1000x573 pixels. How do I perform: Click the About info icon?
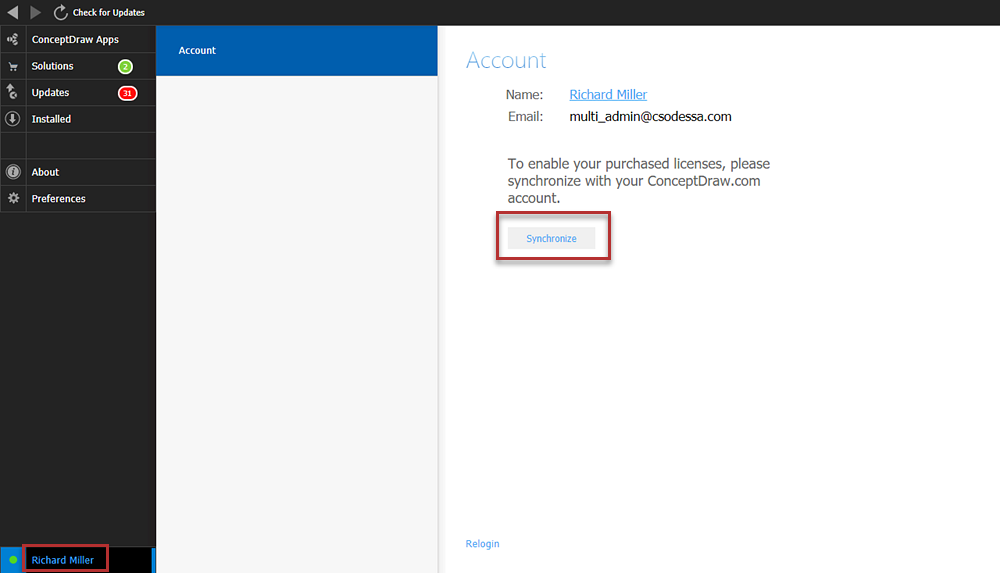point(13,172)
